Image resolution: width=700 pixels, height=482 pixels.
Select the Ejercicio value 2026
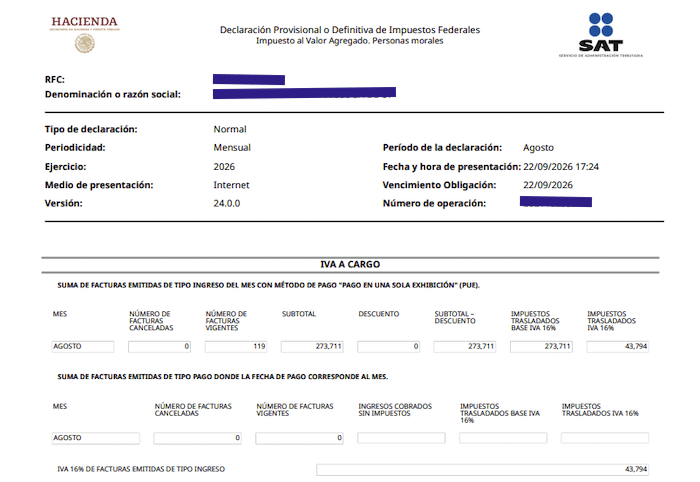[224, 167]
